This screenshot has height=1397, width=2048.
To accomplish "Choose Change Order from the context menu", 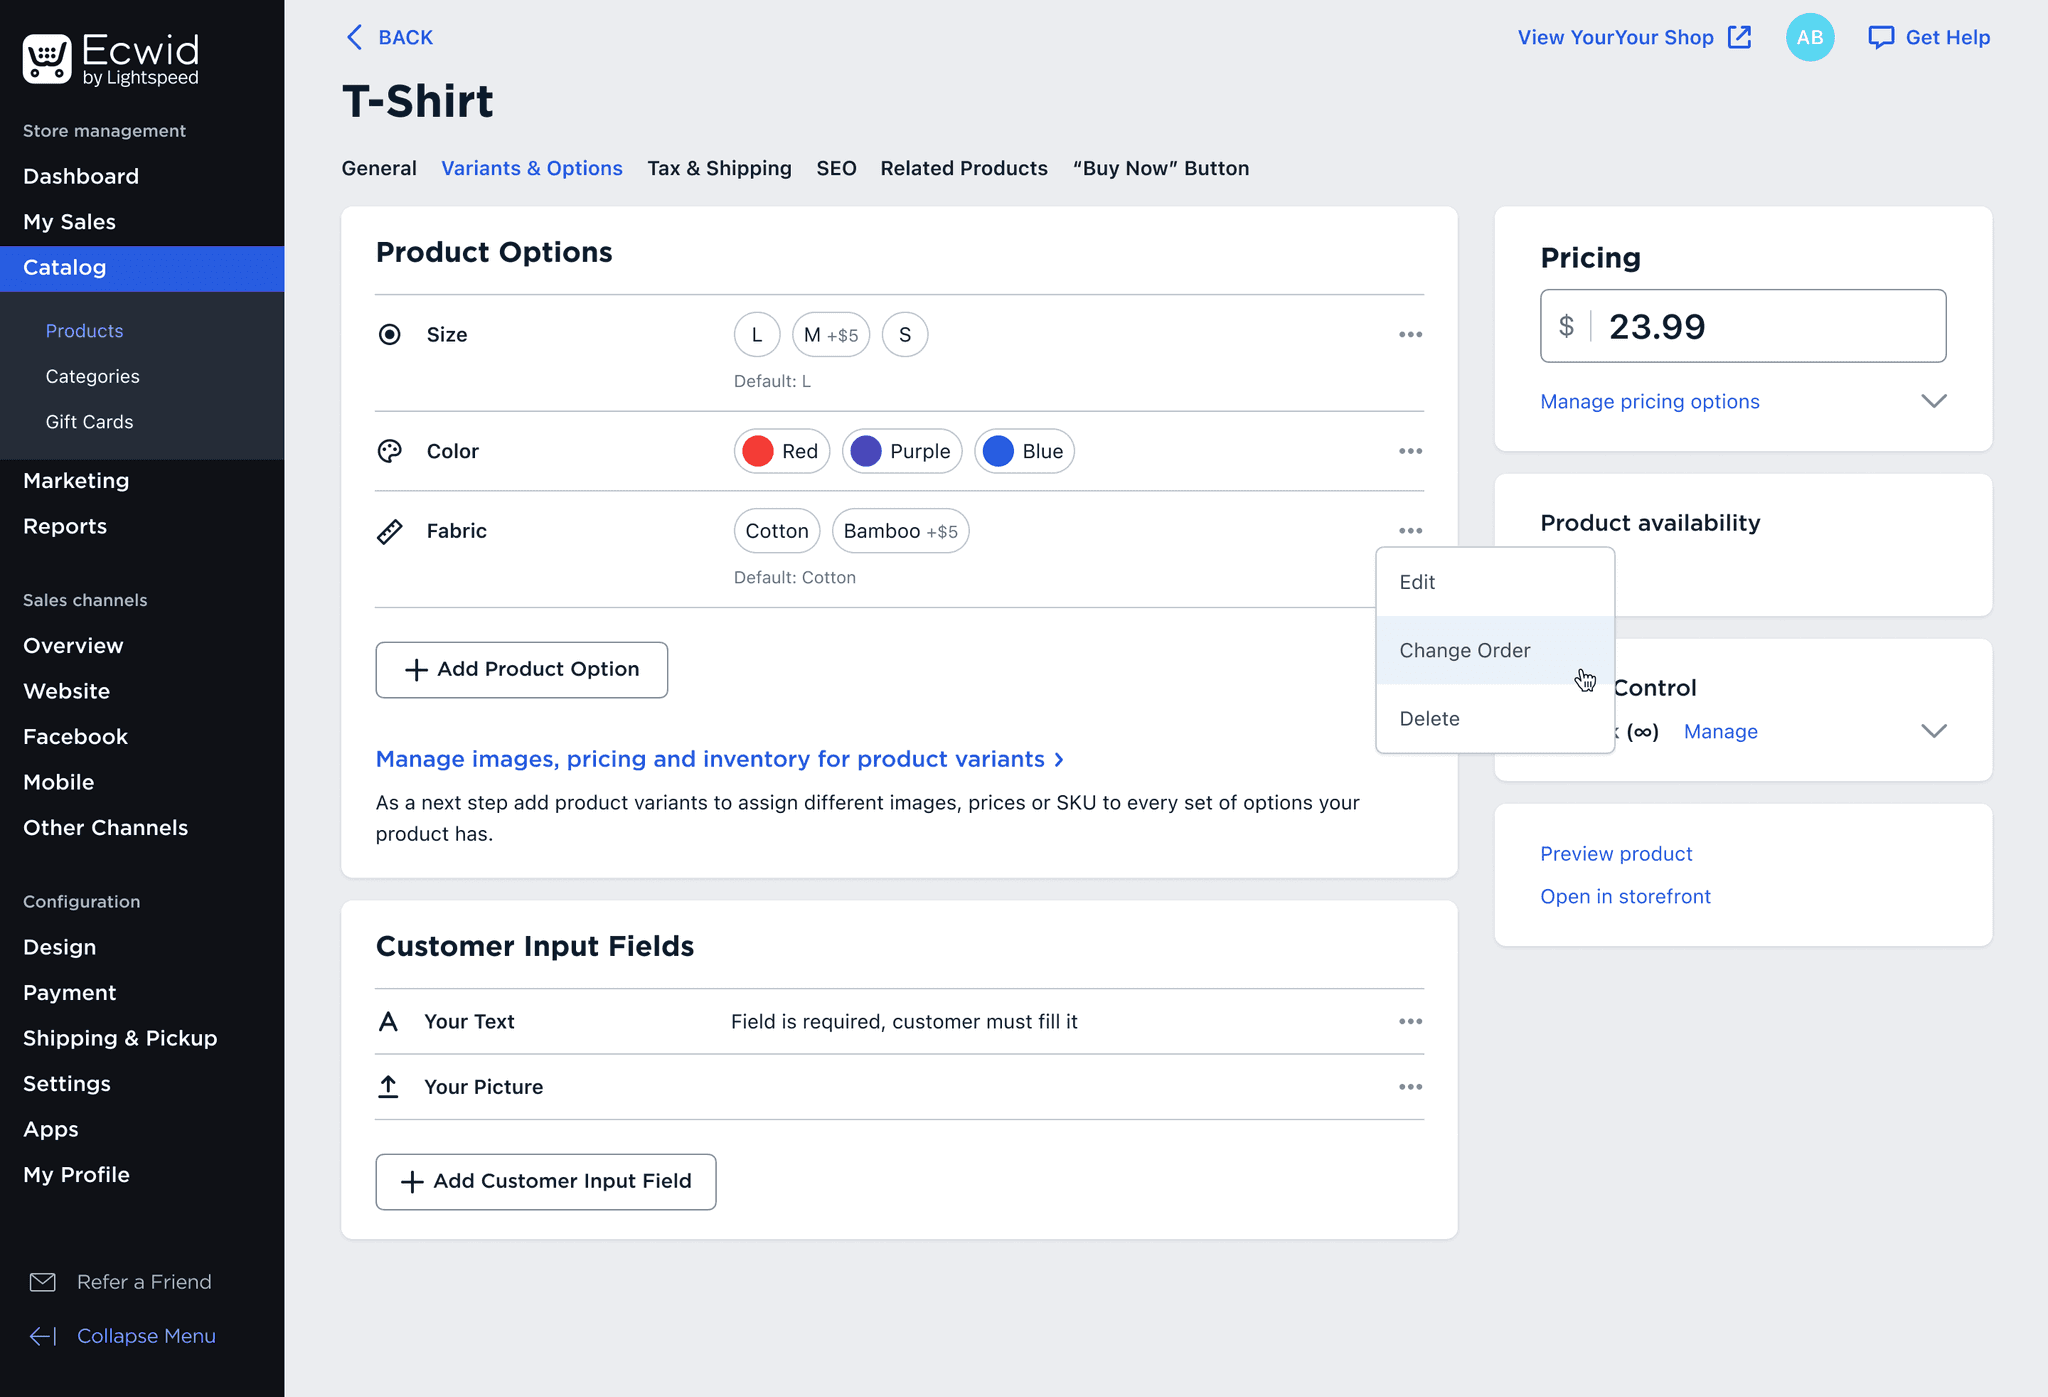I will 1464,651.
